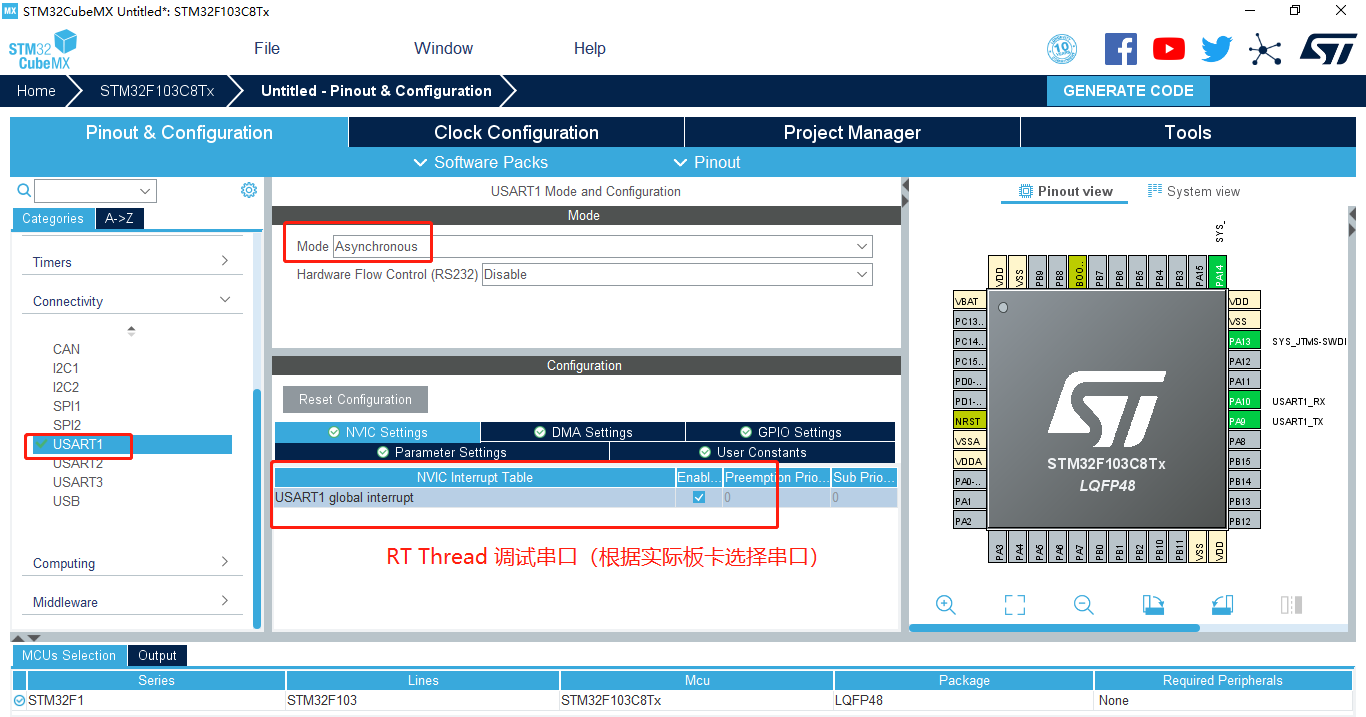Switch to the Clock Configuration tab

pos(516,133)
